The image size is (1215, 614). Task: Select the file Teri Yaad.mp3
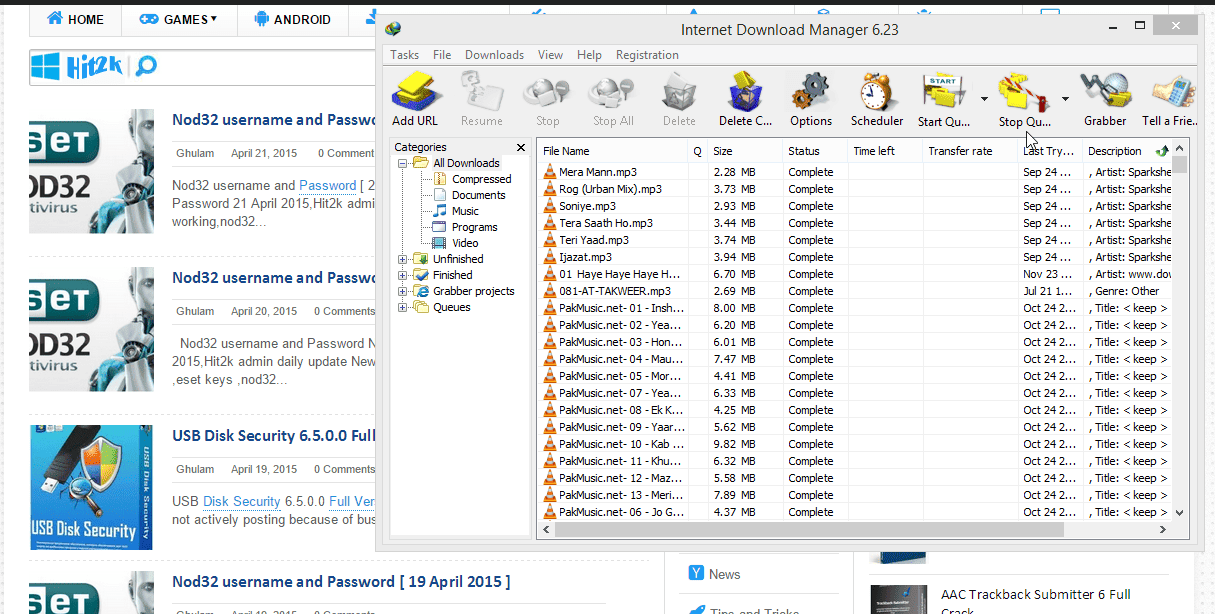594,240
